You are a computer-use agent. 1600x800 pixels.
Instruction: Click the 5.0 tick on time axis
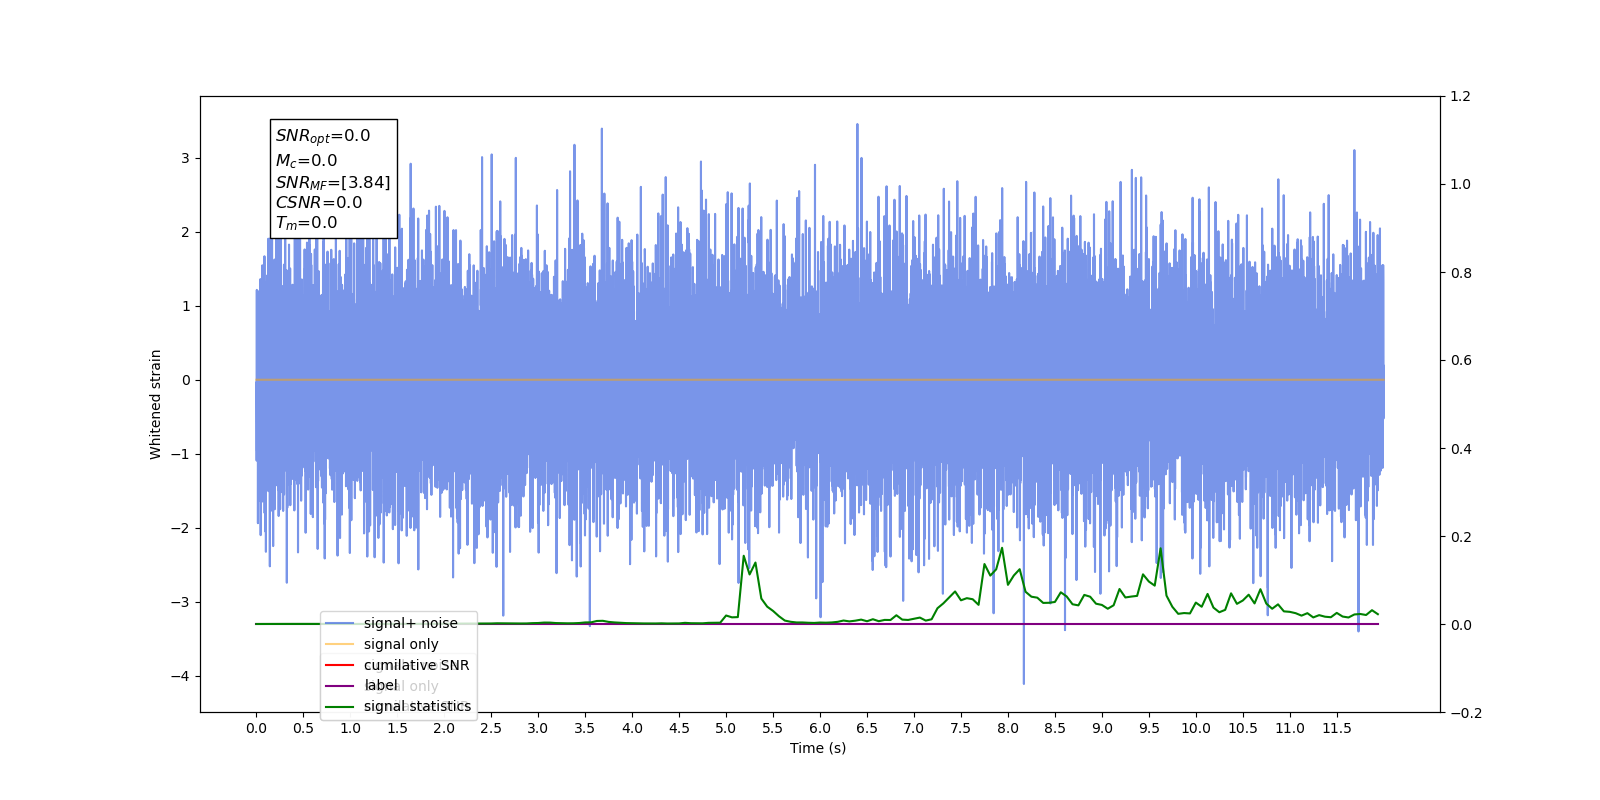tap(726, 728)
